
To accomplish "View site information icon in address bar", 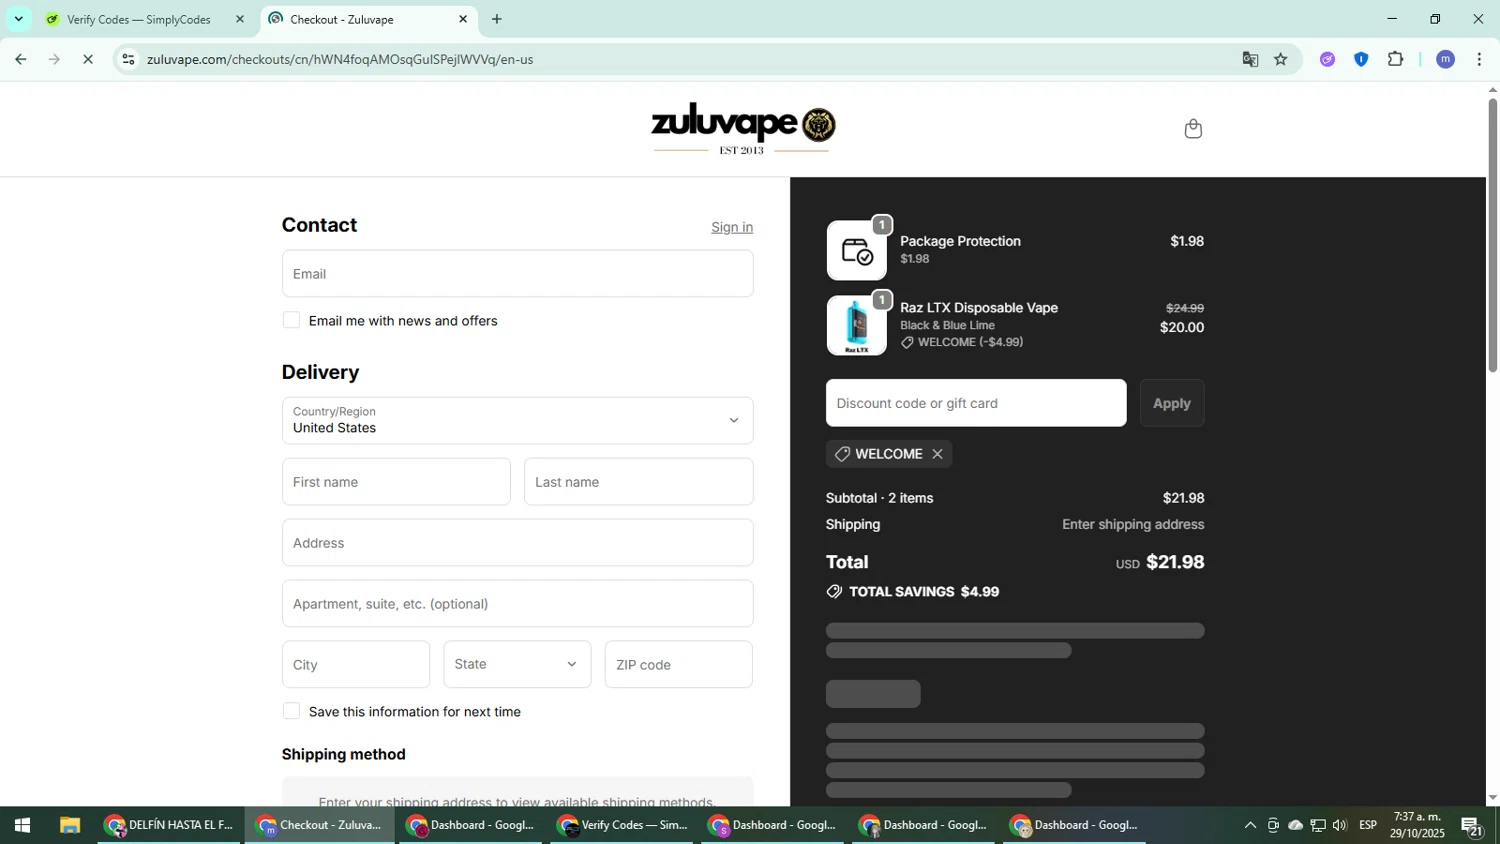I will (128, 59).
